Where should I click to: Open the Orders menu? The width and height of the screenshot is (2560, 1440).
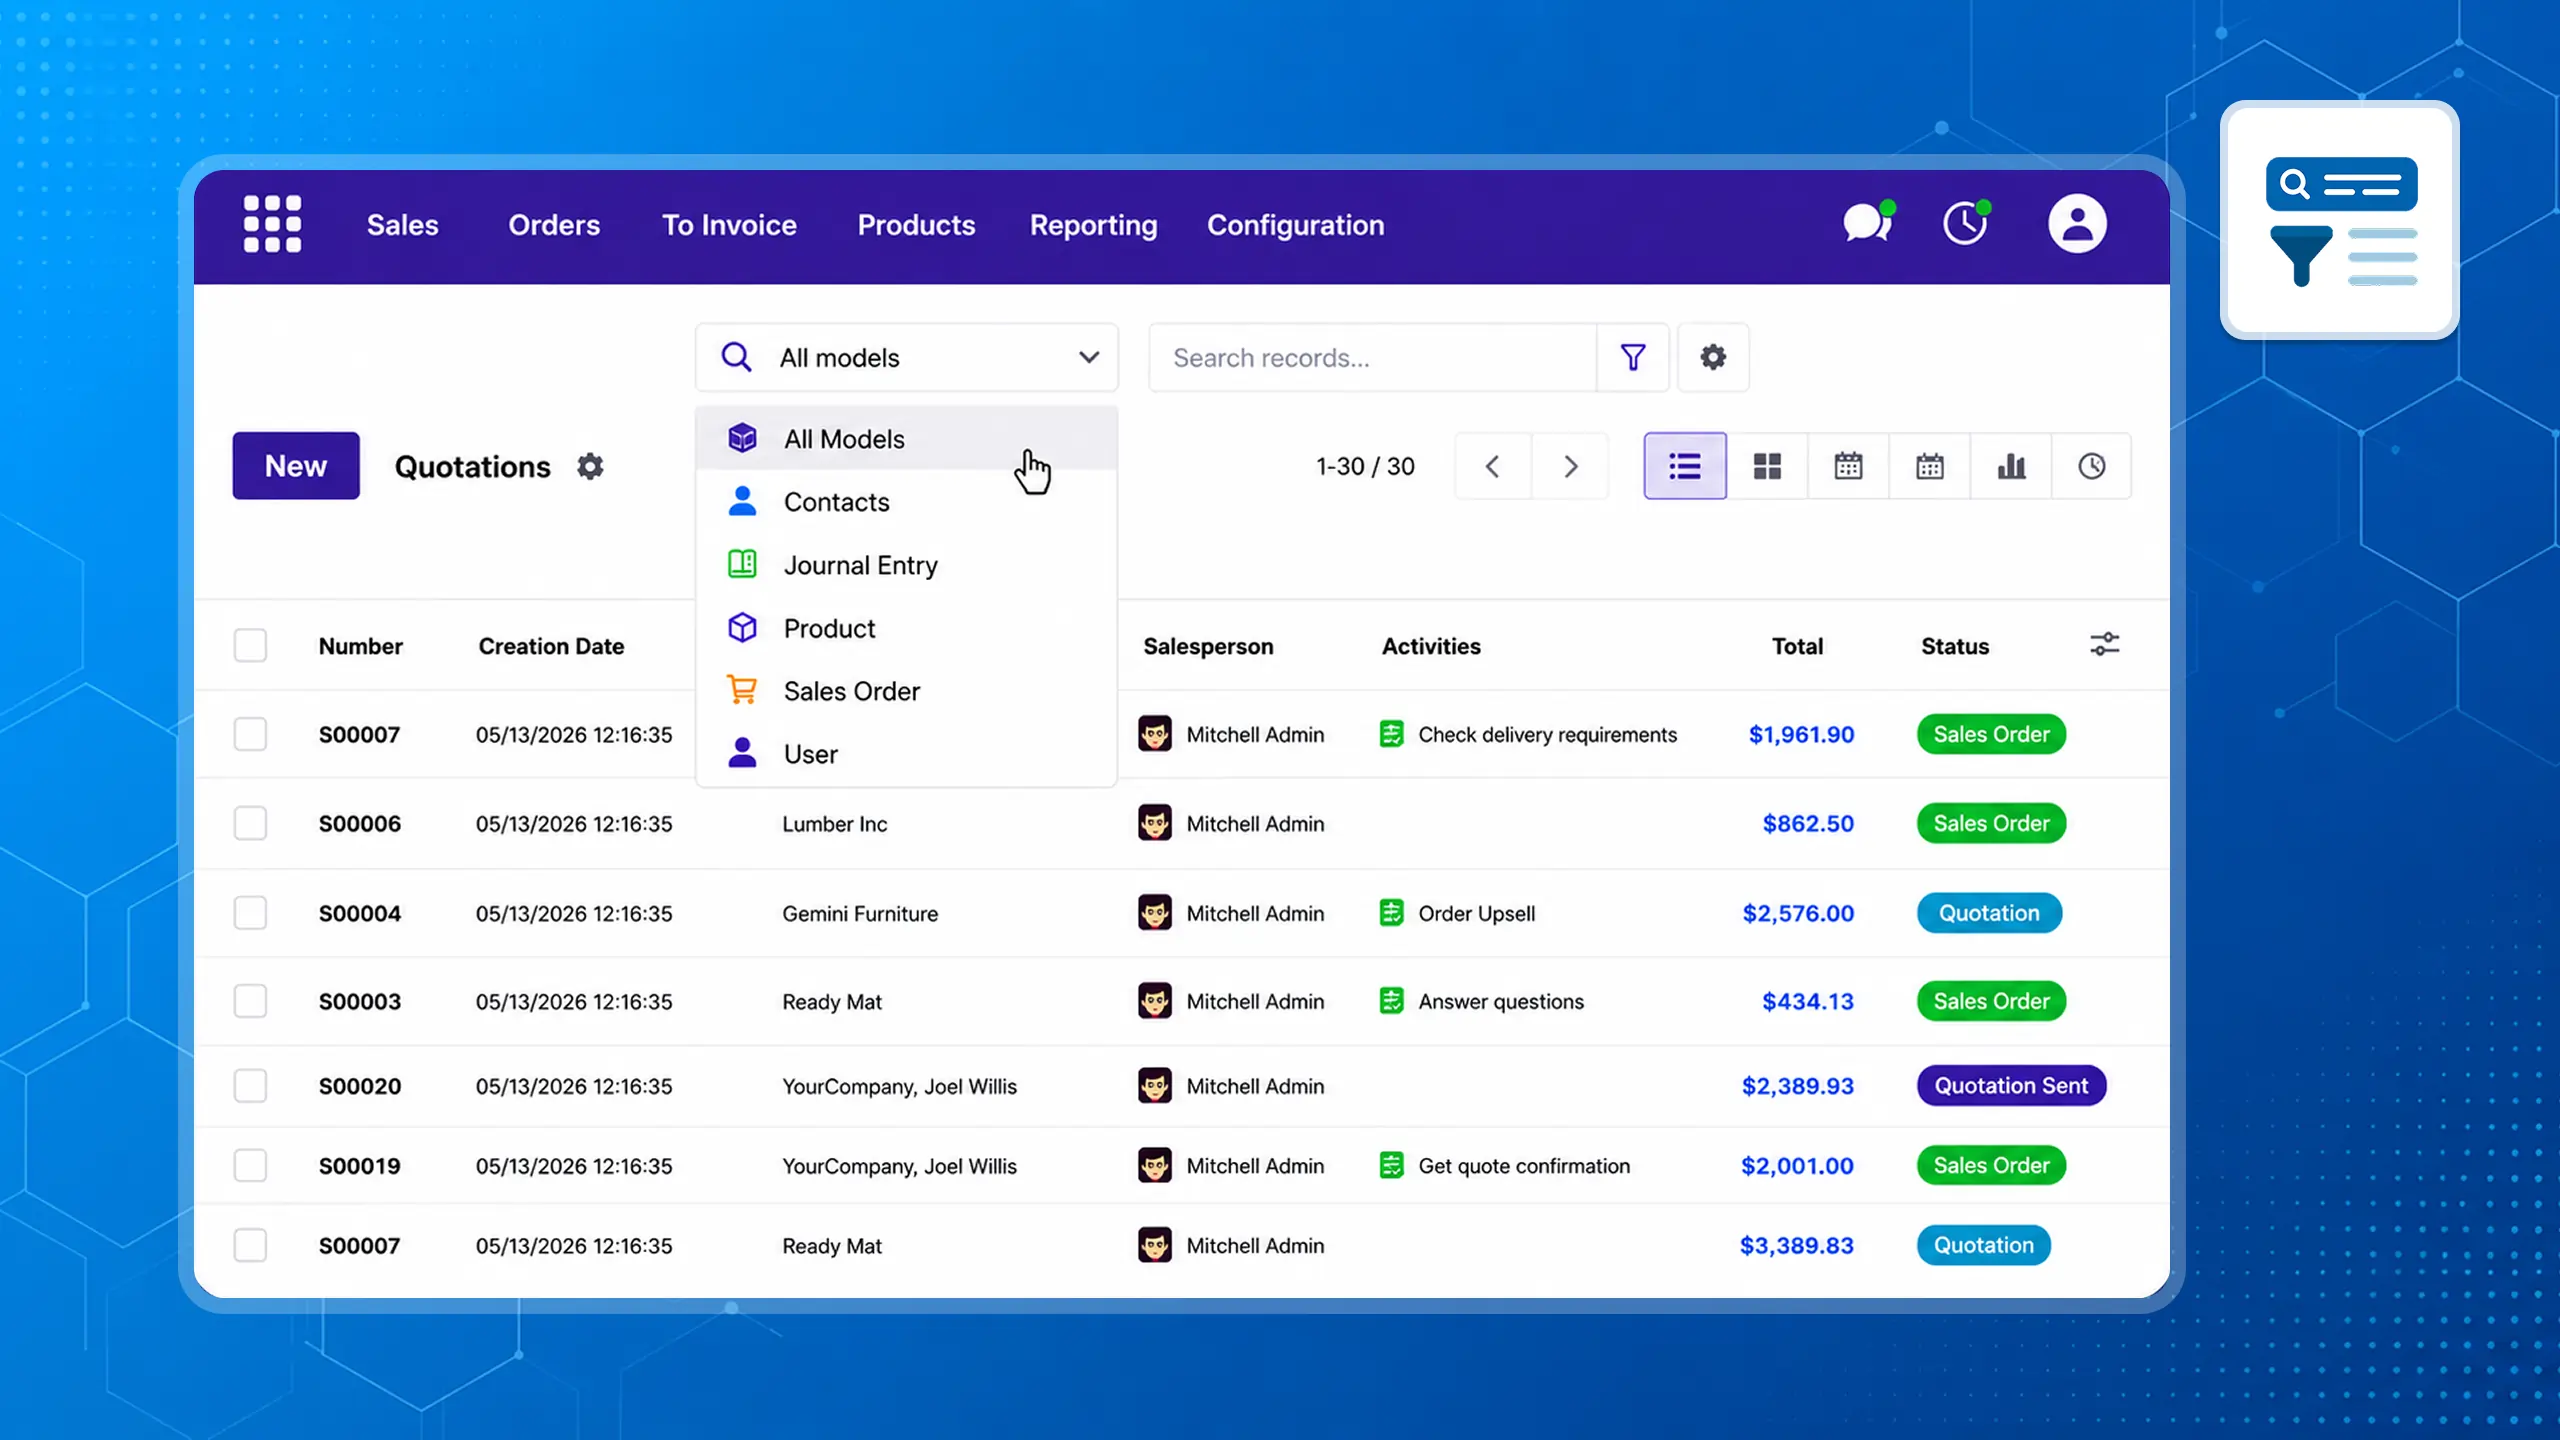point(554,225)
